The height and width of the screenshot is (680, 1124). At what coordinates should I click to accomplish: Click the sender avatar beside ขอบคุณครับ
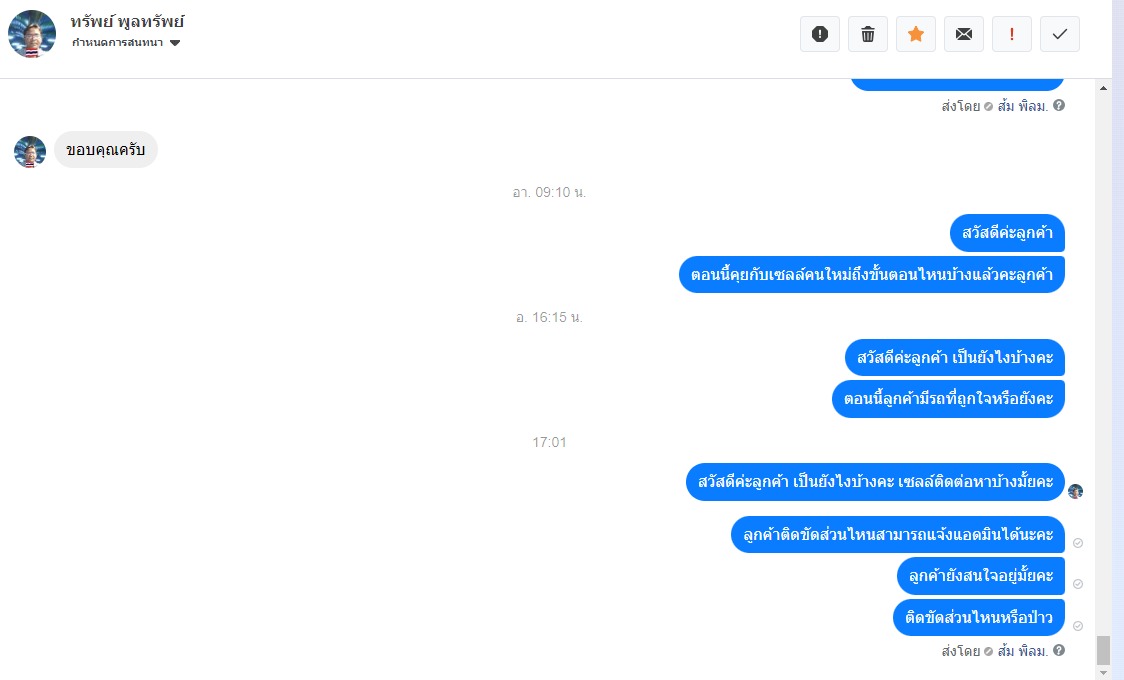coord(30,151)
